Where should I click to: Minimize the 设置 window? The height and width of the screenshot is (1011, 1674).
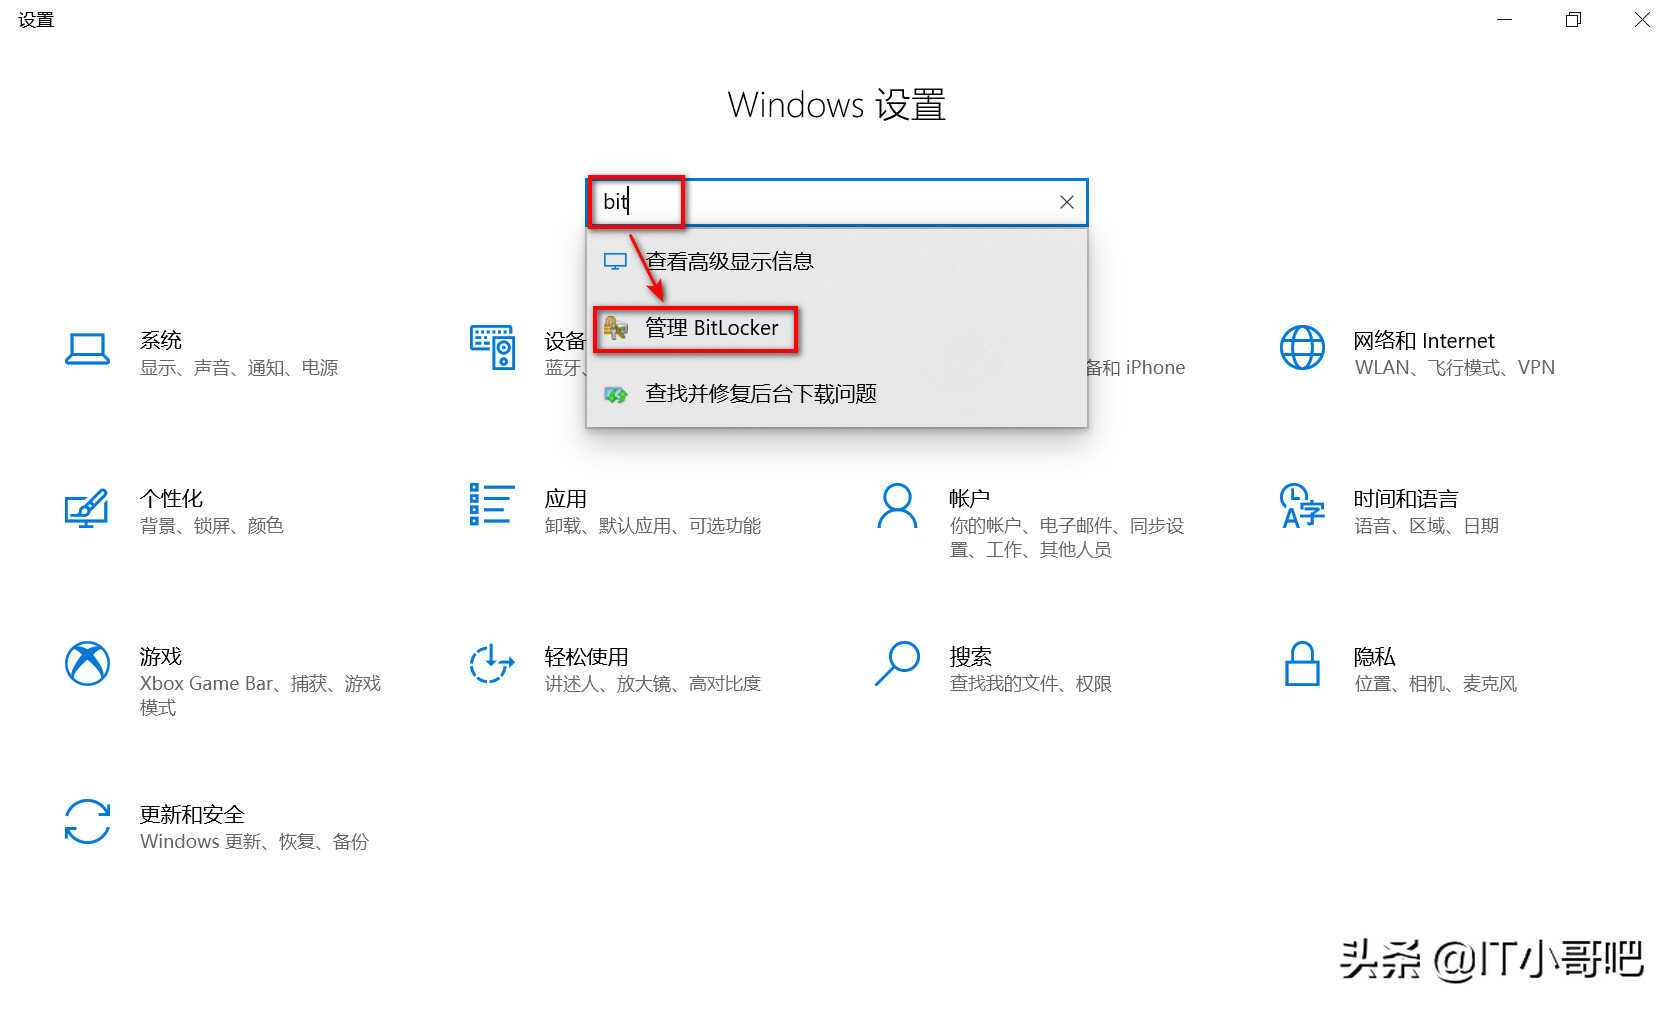click(x=1504, y=20)
